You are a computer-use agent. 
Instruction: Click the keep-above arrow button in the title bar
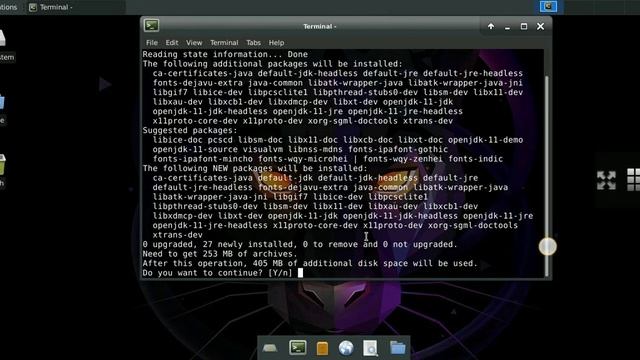pos(491,27)
